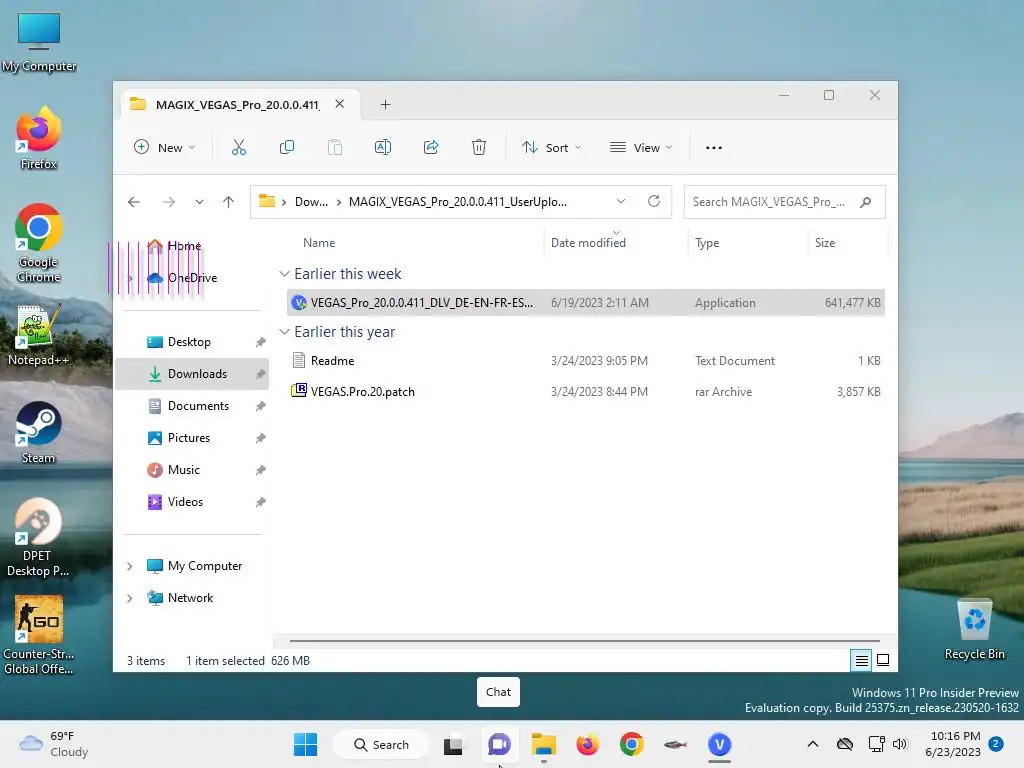The width and height of the screenshot is (1024, 768).
Task: Click the Rename icon in toolbar
Action: pyautogui.click(x=383, y=148)
